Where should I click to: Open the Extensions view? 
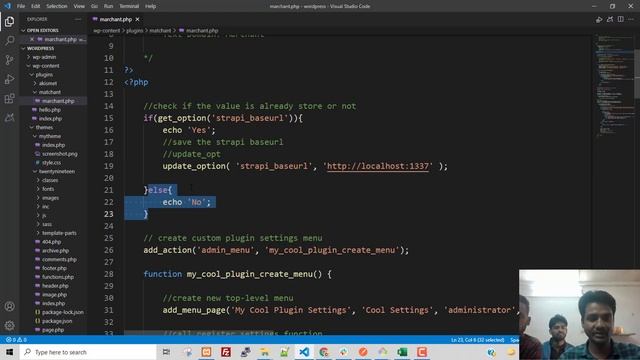point(9,98)
